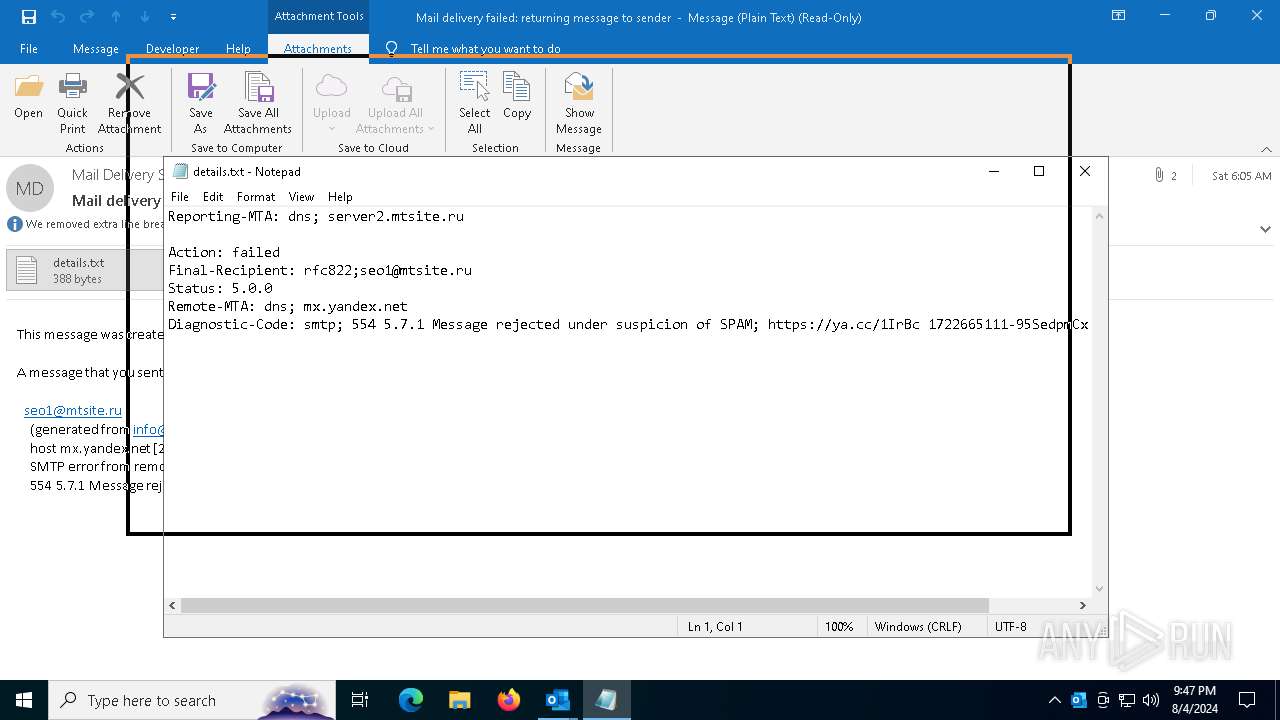Click the Reporting-MTA line in Notepad
Viewport: 1280px width, 720px height.
316,216
